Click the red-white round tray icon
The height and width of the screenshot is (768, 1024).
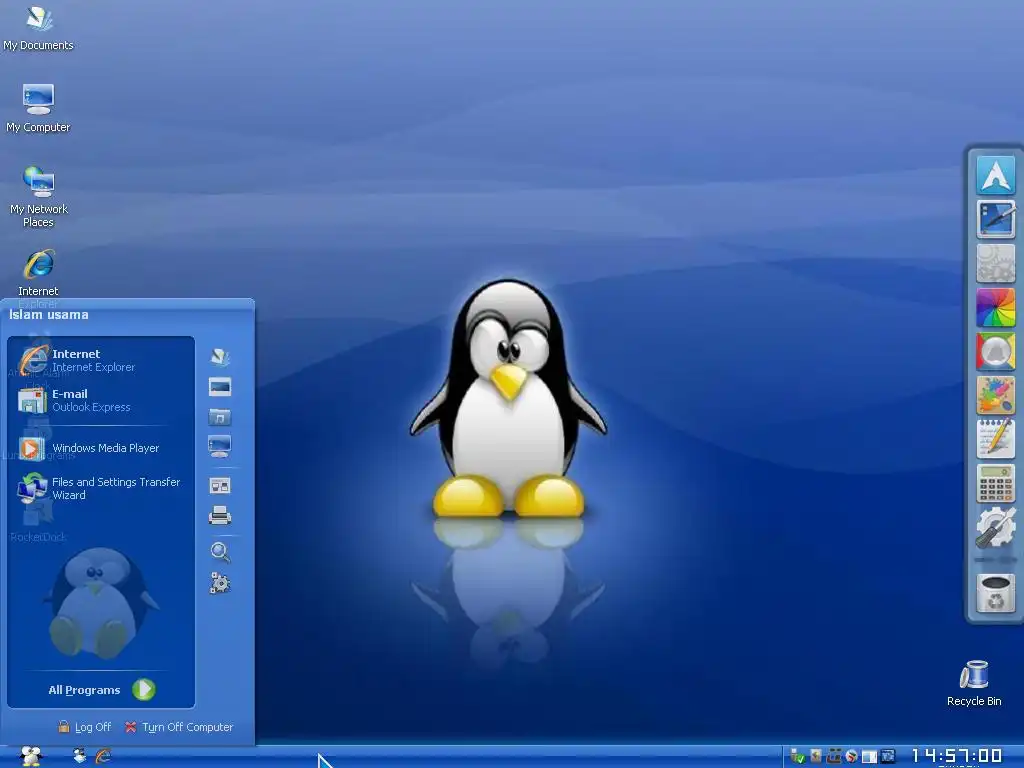[851, 756]
